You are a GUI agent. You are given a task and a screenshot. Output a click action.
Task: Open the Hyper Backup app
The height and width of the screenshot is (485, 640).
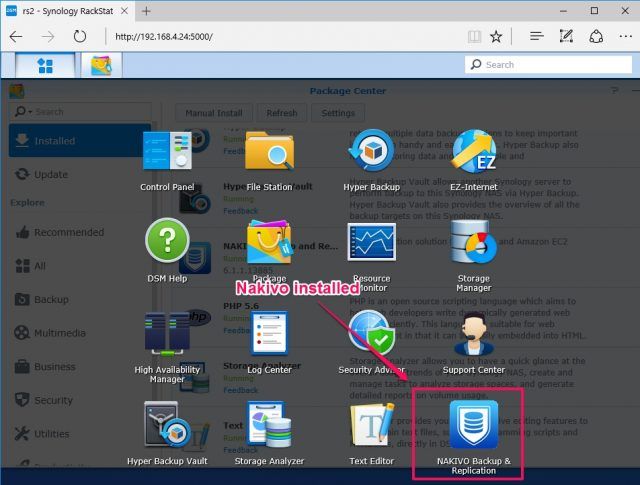pos(371,150)
